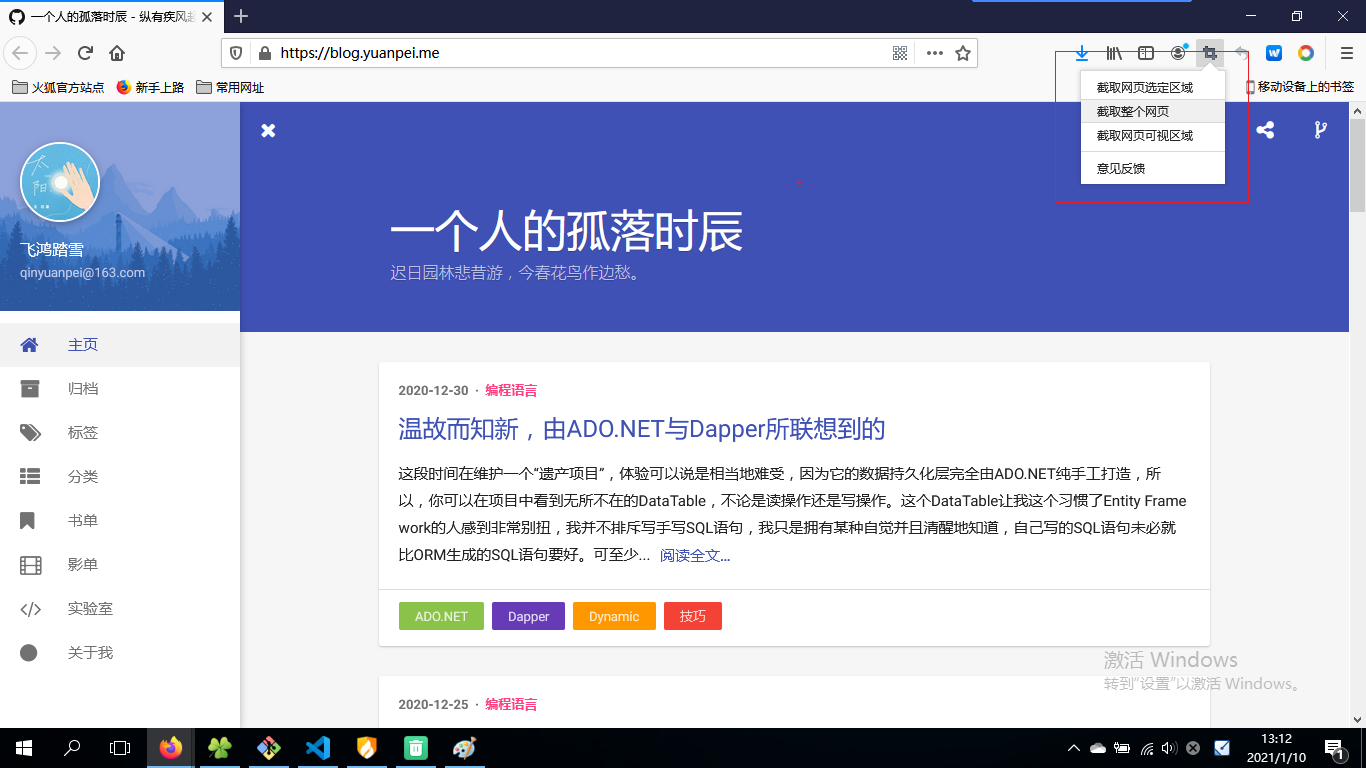Open the page actions three-dot menu

point(935,53)
